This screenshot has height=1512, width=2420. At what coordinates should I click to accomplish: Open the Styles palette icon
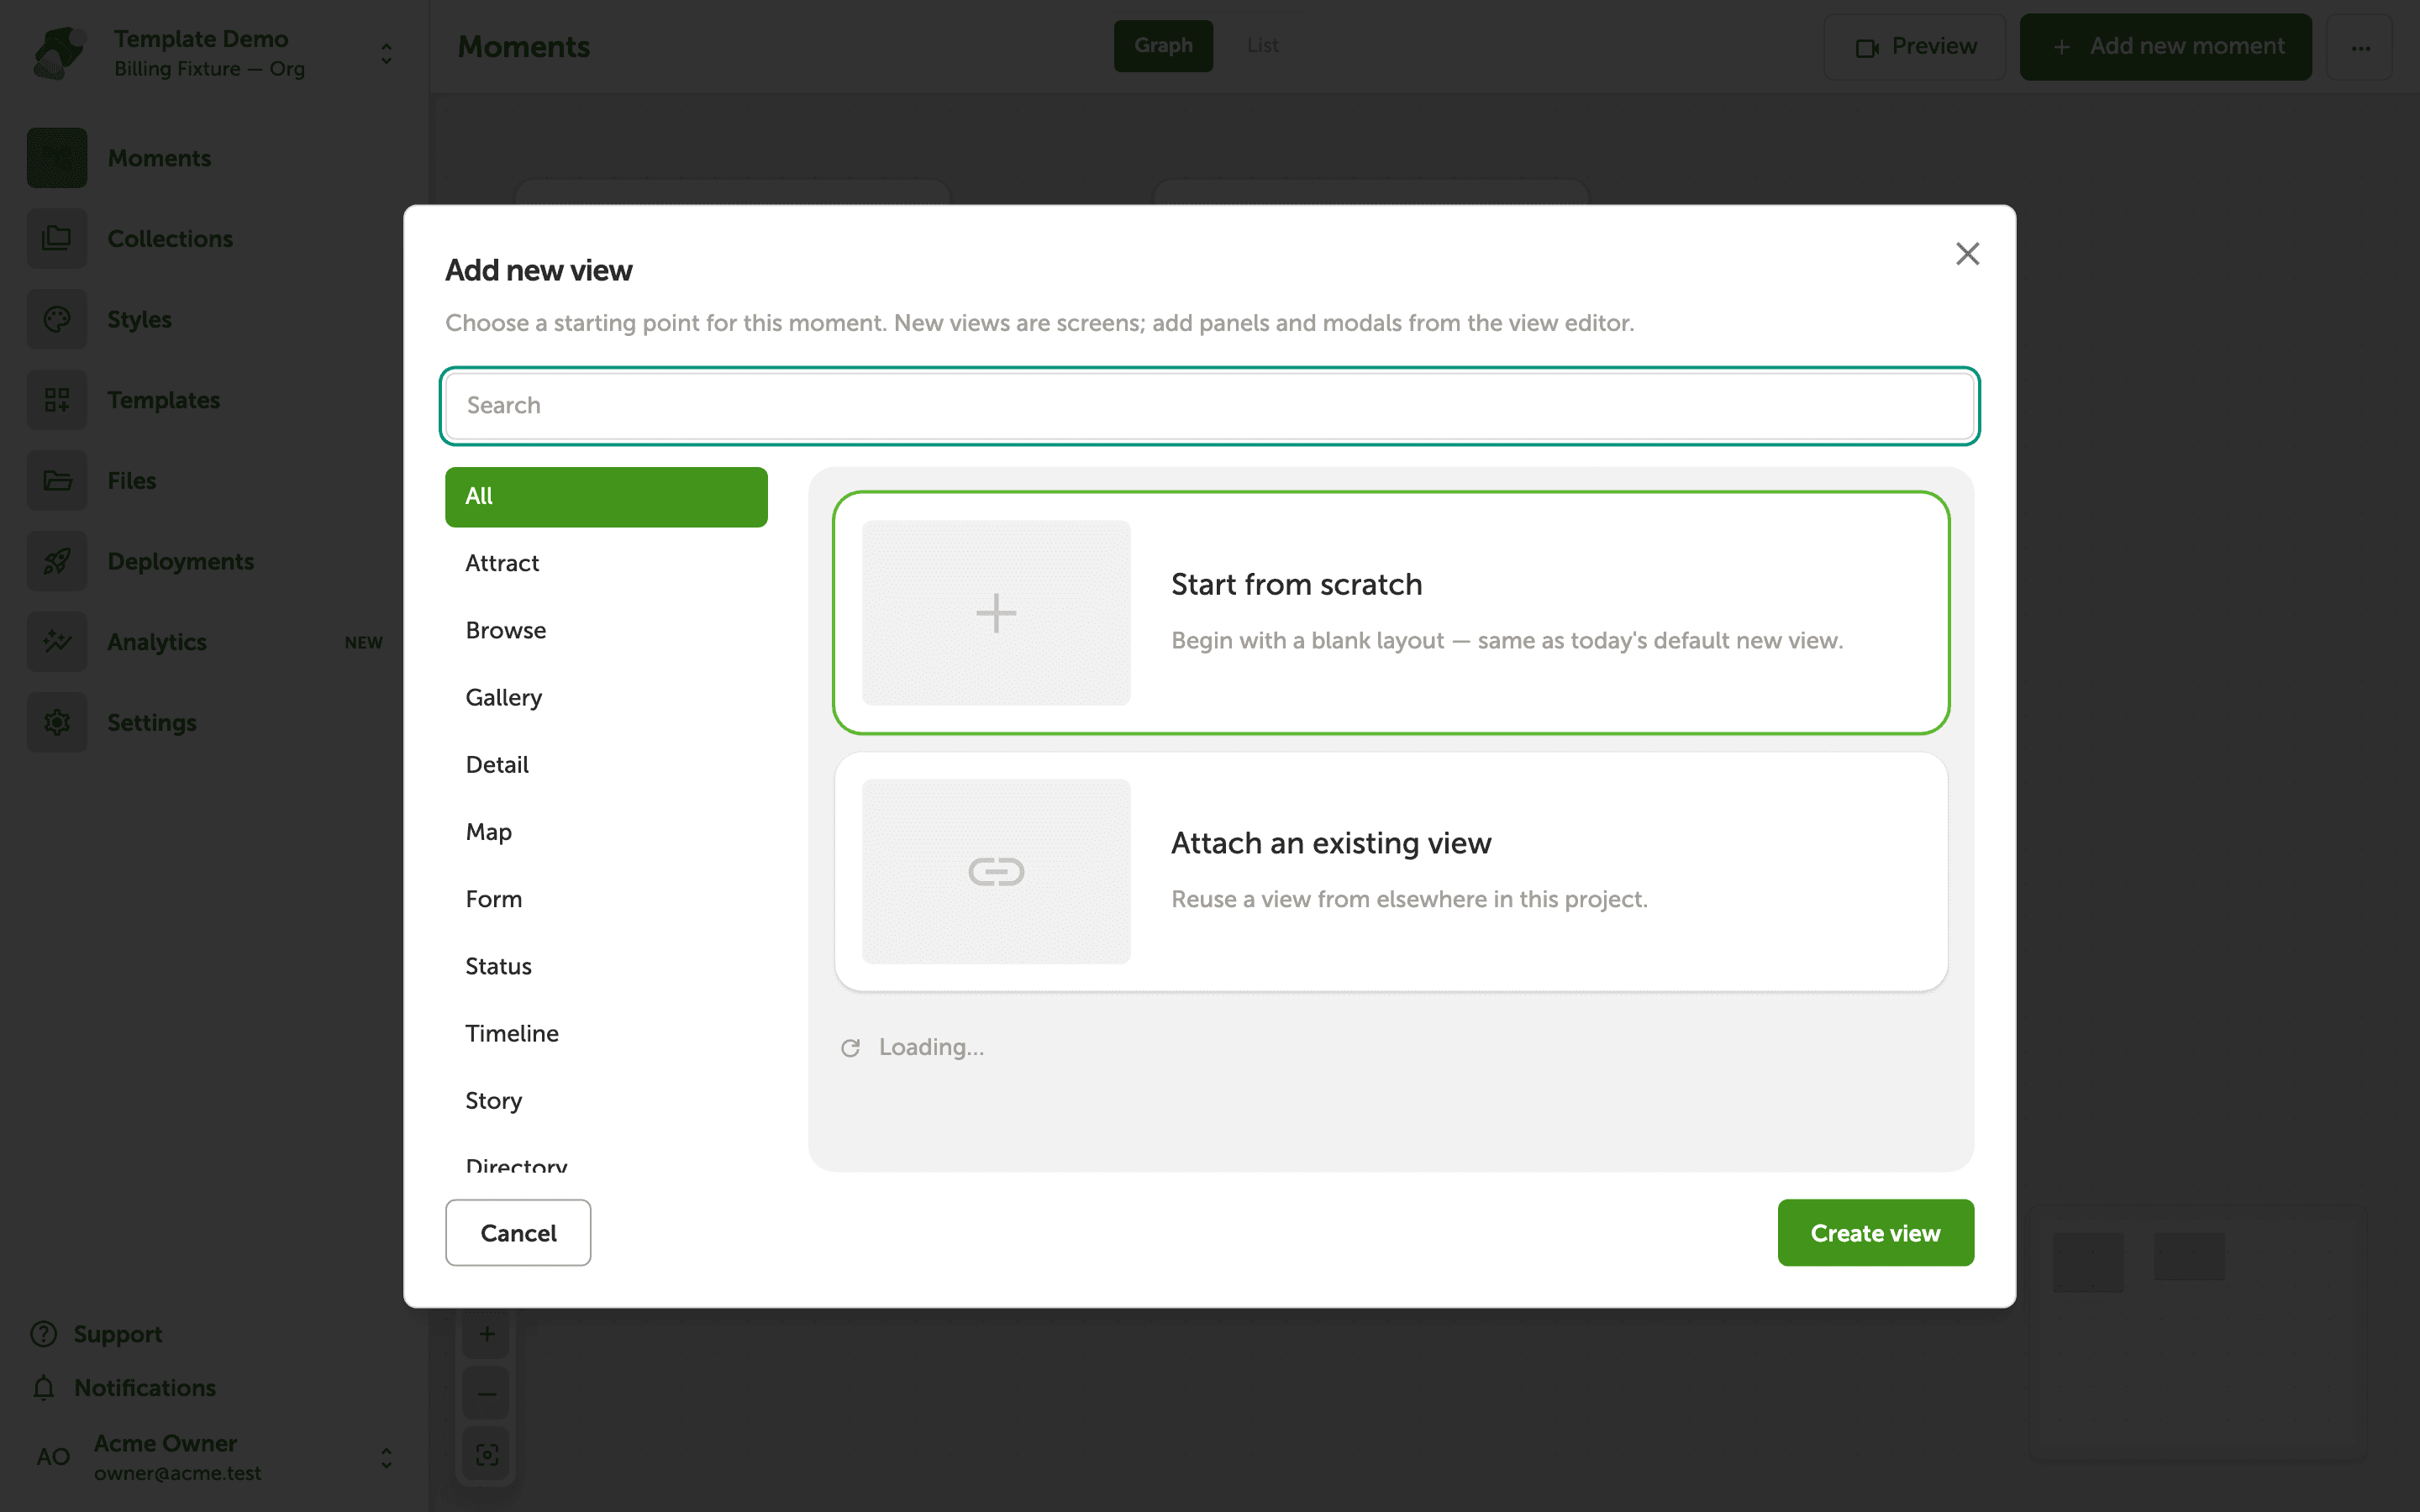[57, 319]
